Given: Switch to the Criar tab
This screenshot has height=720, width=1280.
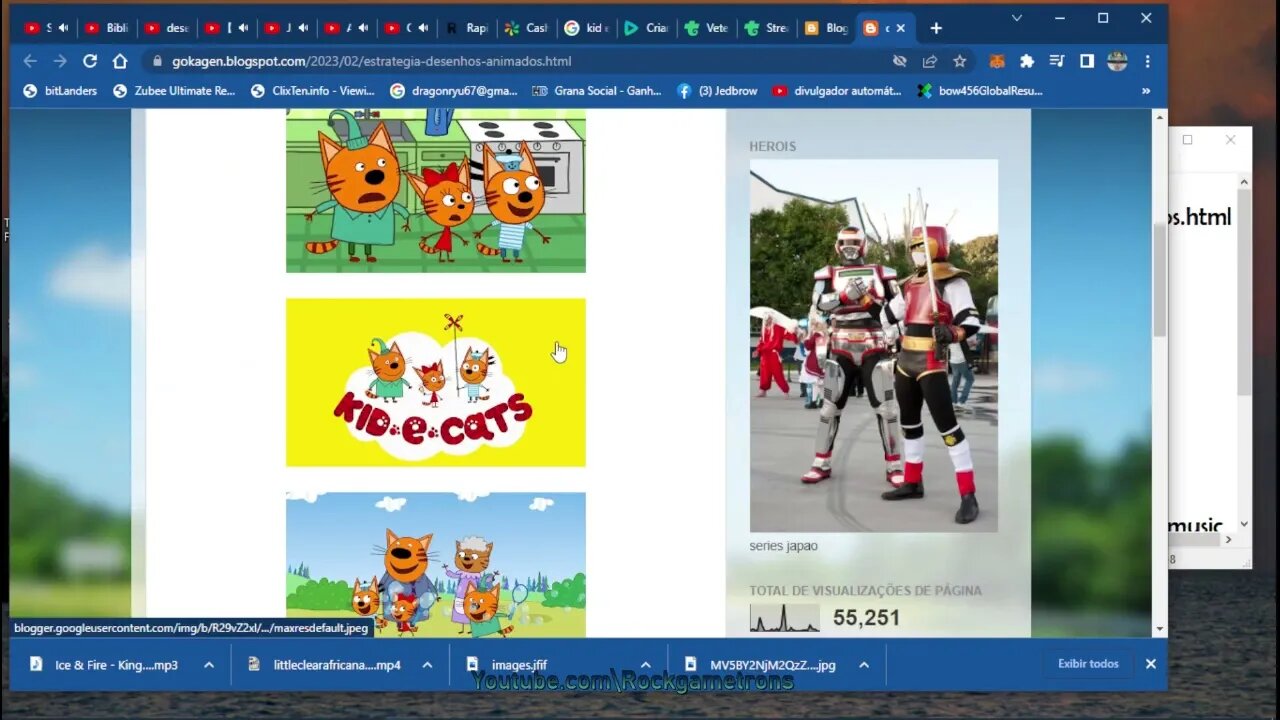Looking at the screenshot, I should [x=646, y=28].
